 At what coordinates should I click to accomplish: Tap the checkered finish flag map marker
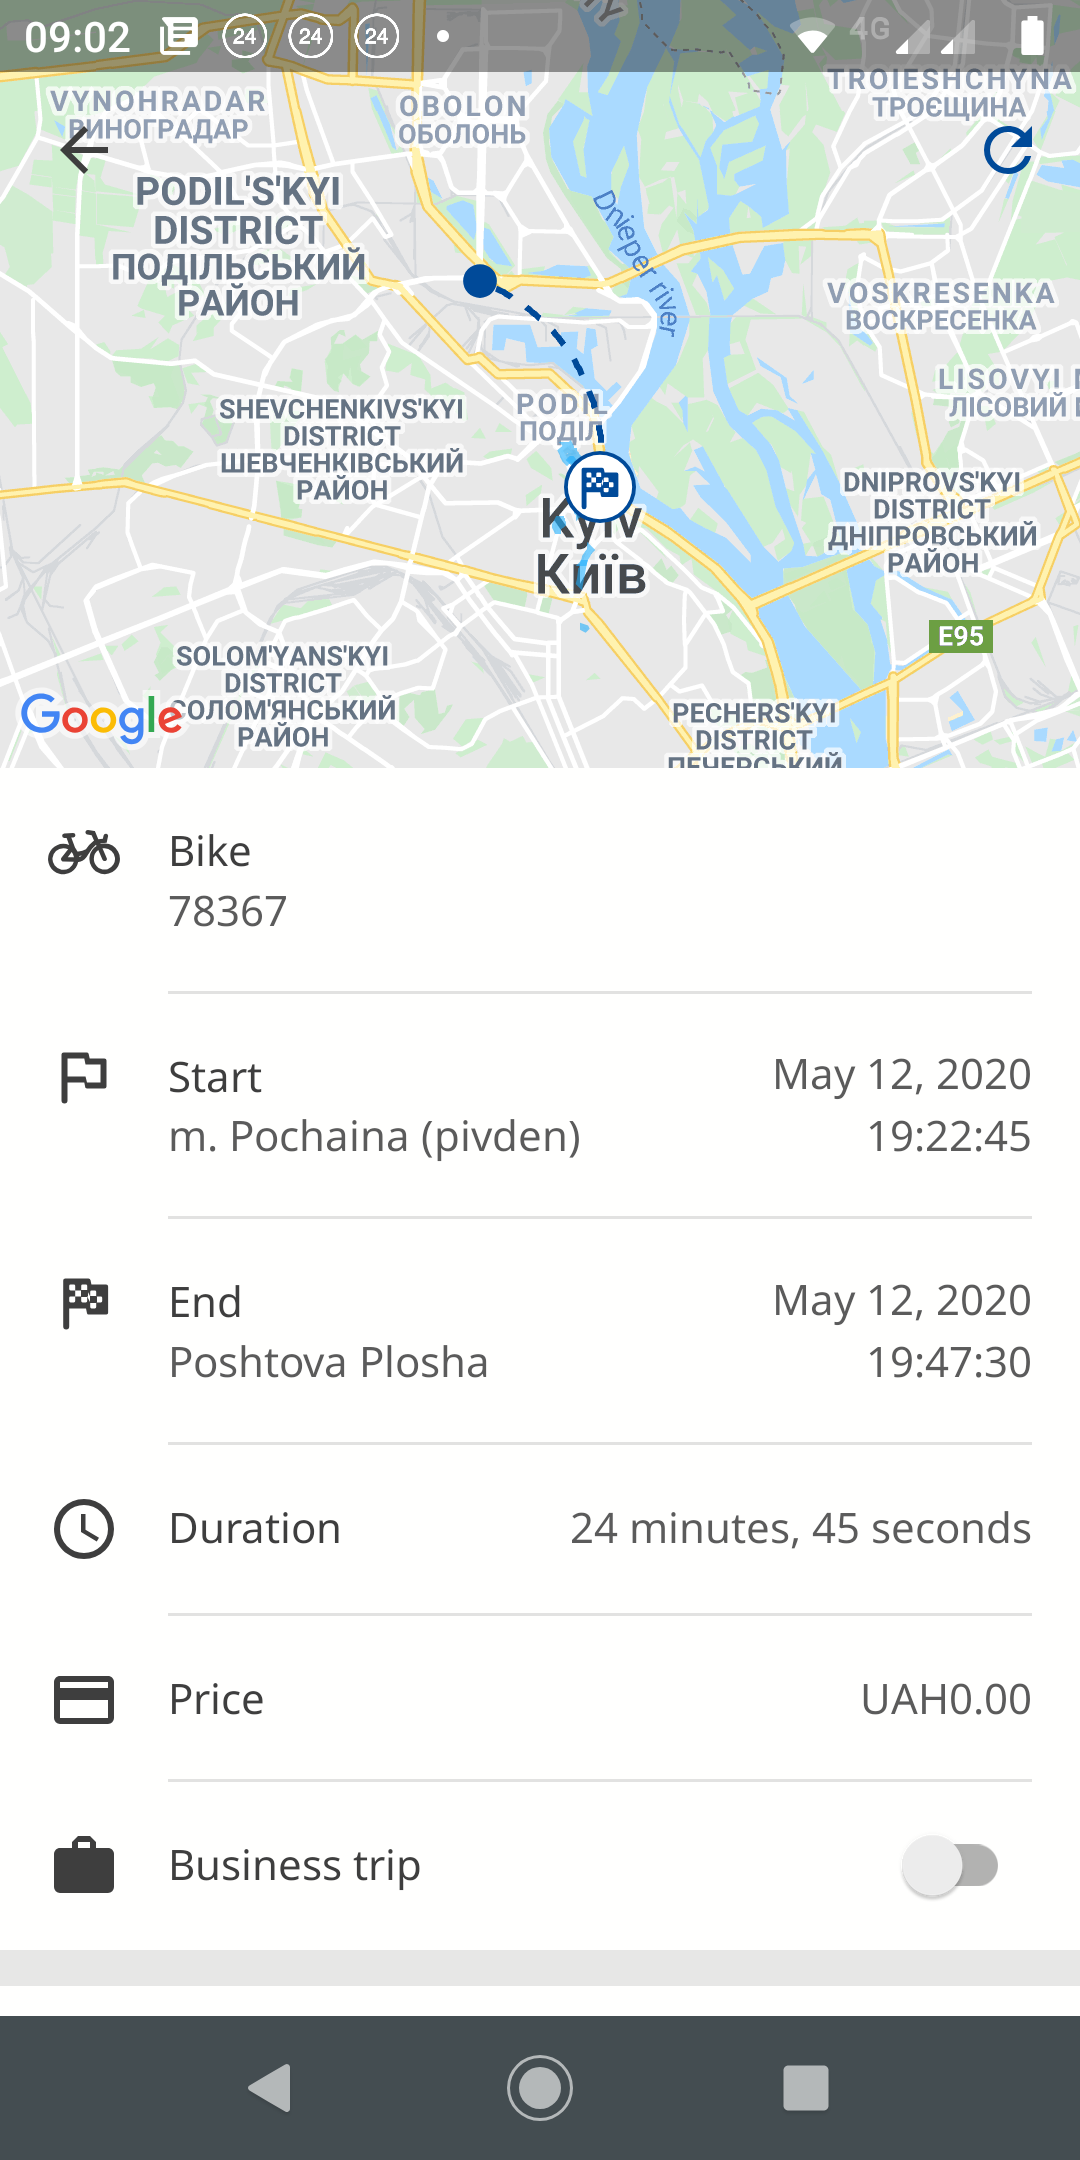coord(599,487)
